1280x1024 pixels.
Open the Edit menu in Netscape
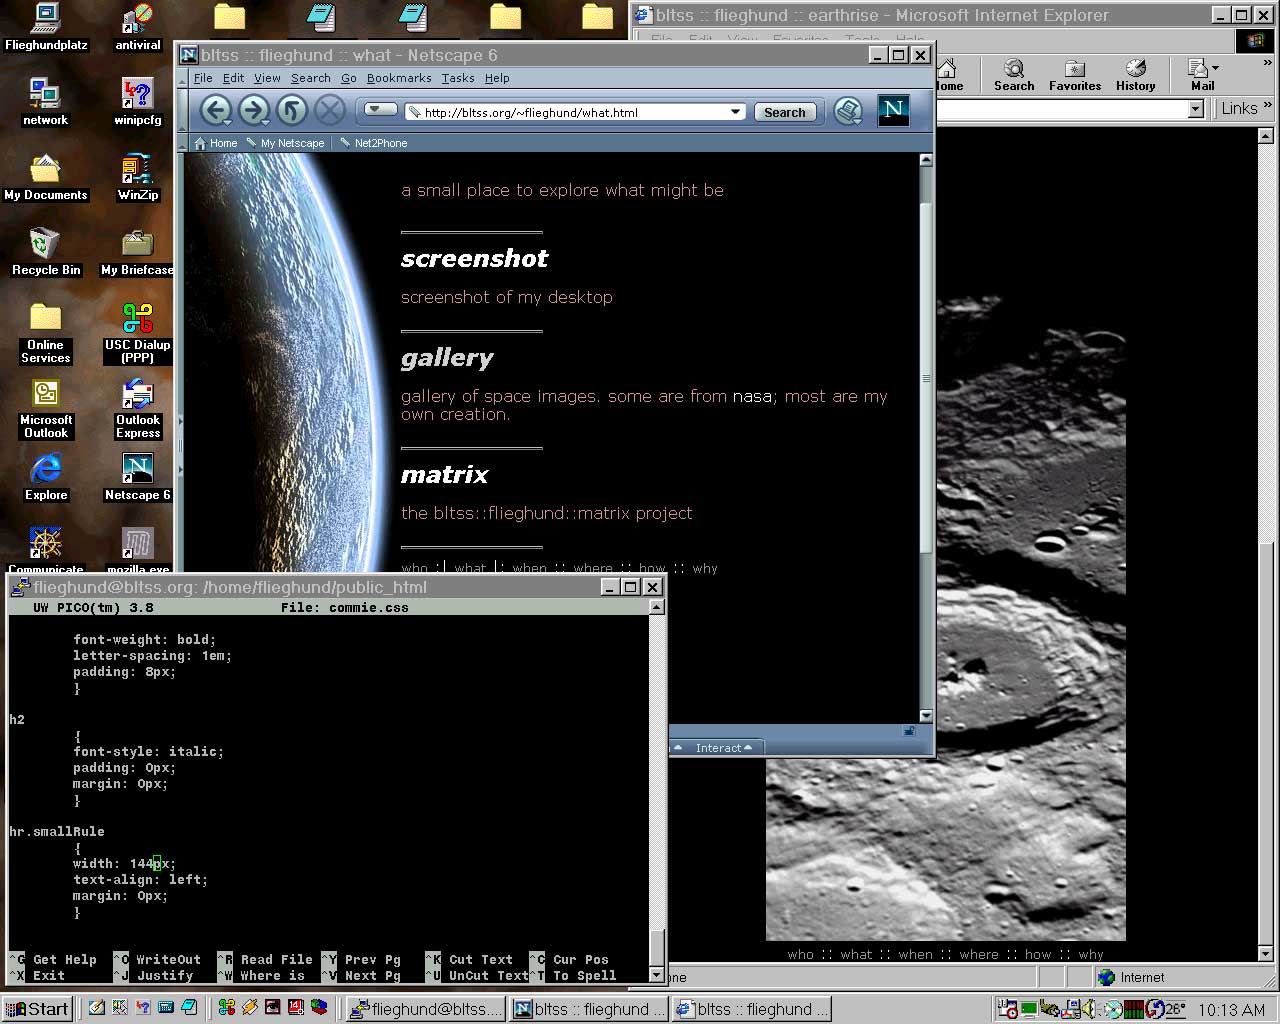[233, 78]
